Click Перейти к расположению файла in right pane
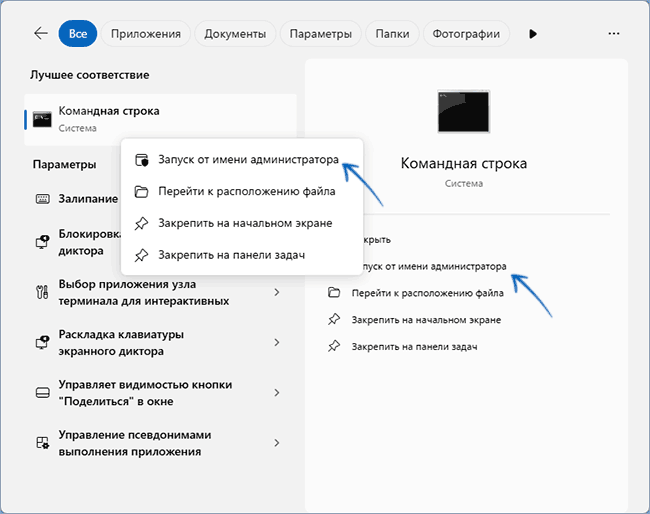The image size is (650, 514). 427,293
